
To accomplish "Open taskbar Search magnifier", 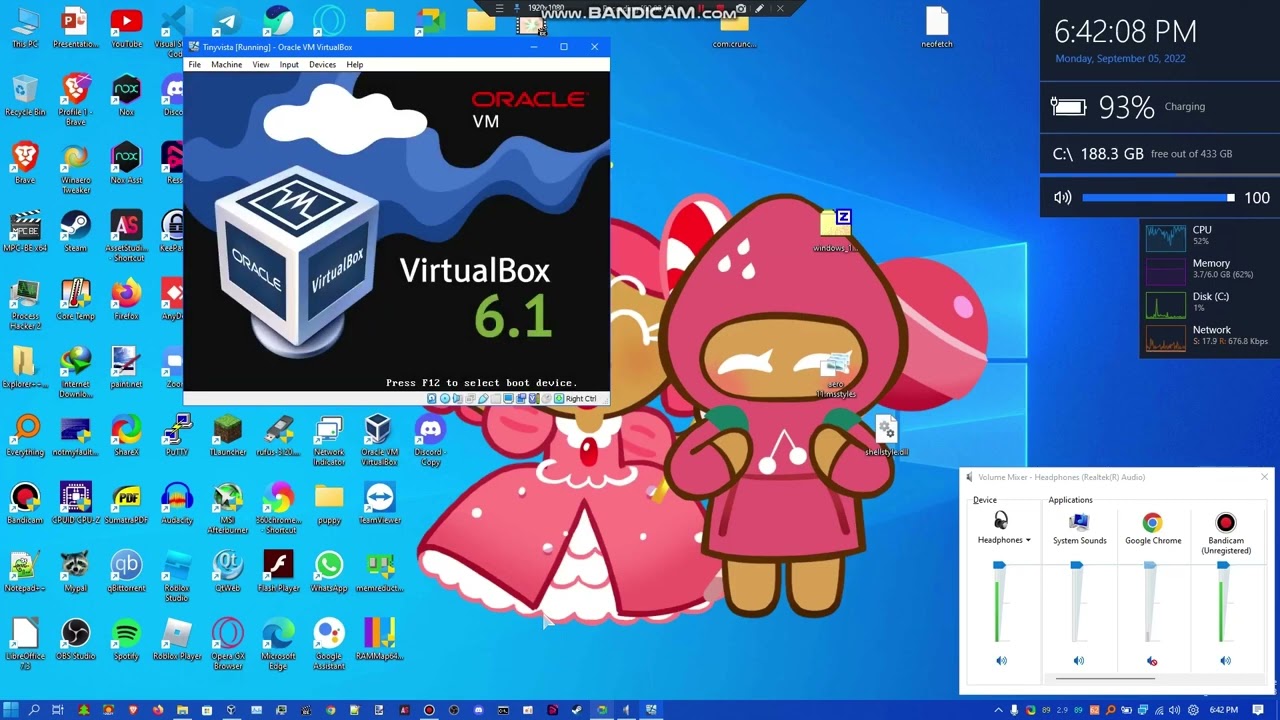I will 34,710.
